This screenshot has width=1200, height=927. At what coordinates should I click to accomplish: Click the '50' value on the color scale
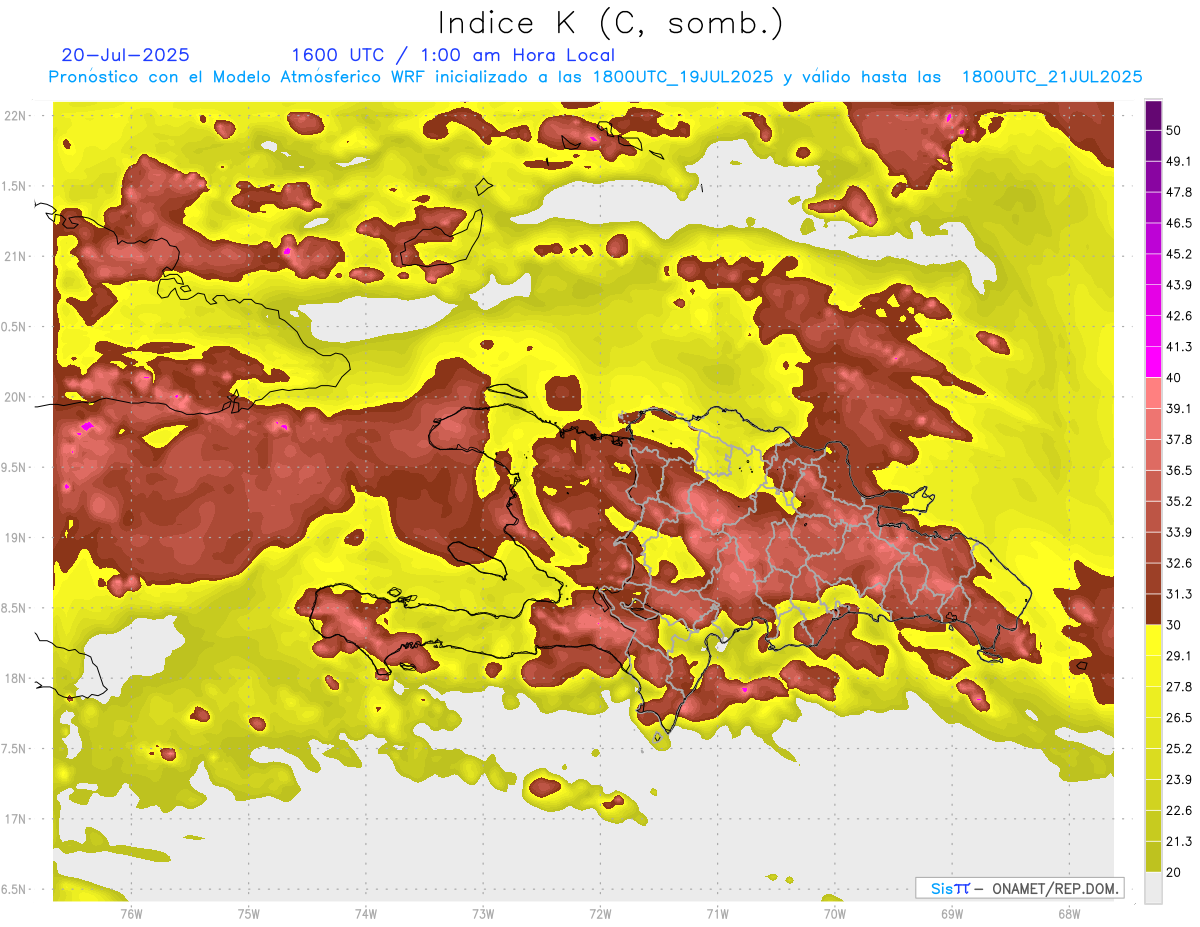[x=1174, y=131]
